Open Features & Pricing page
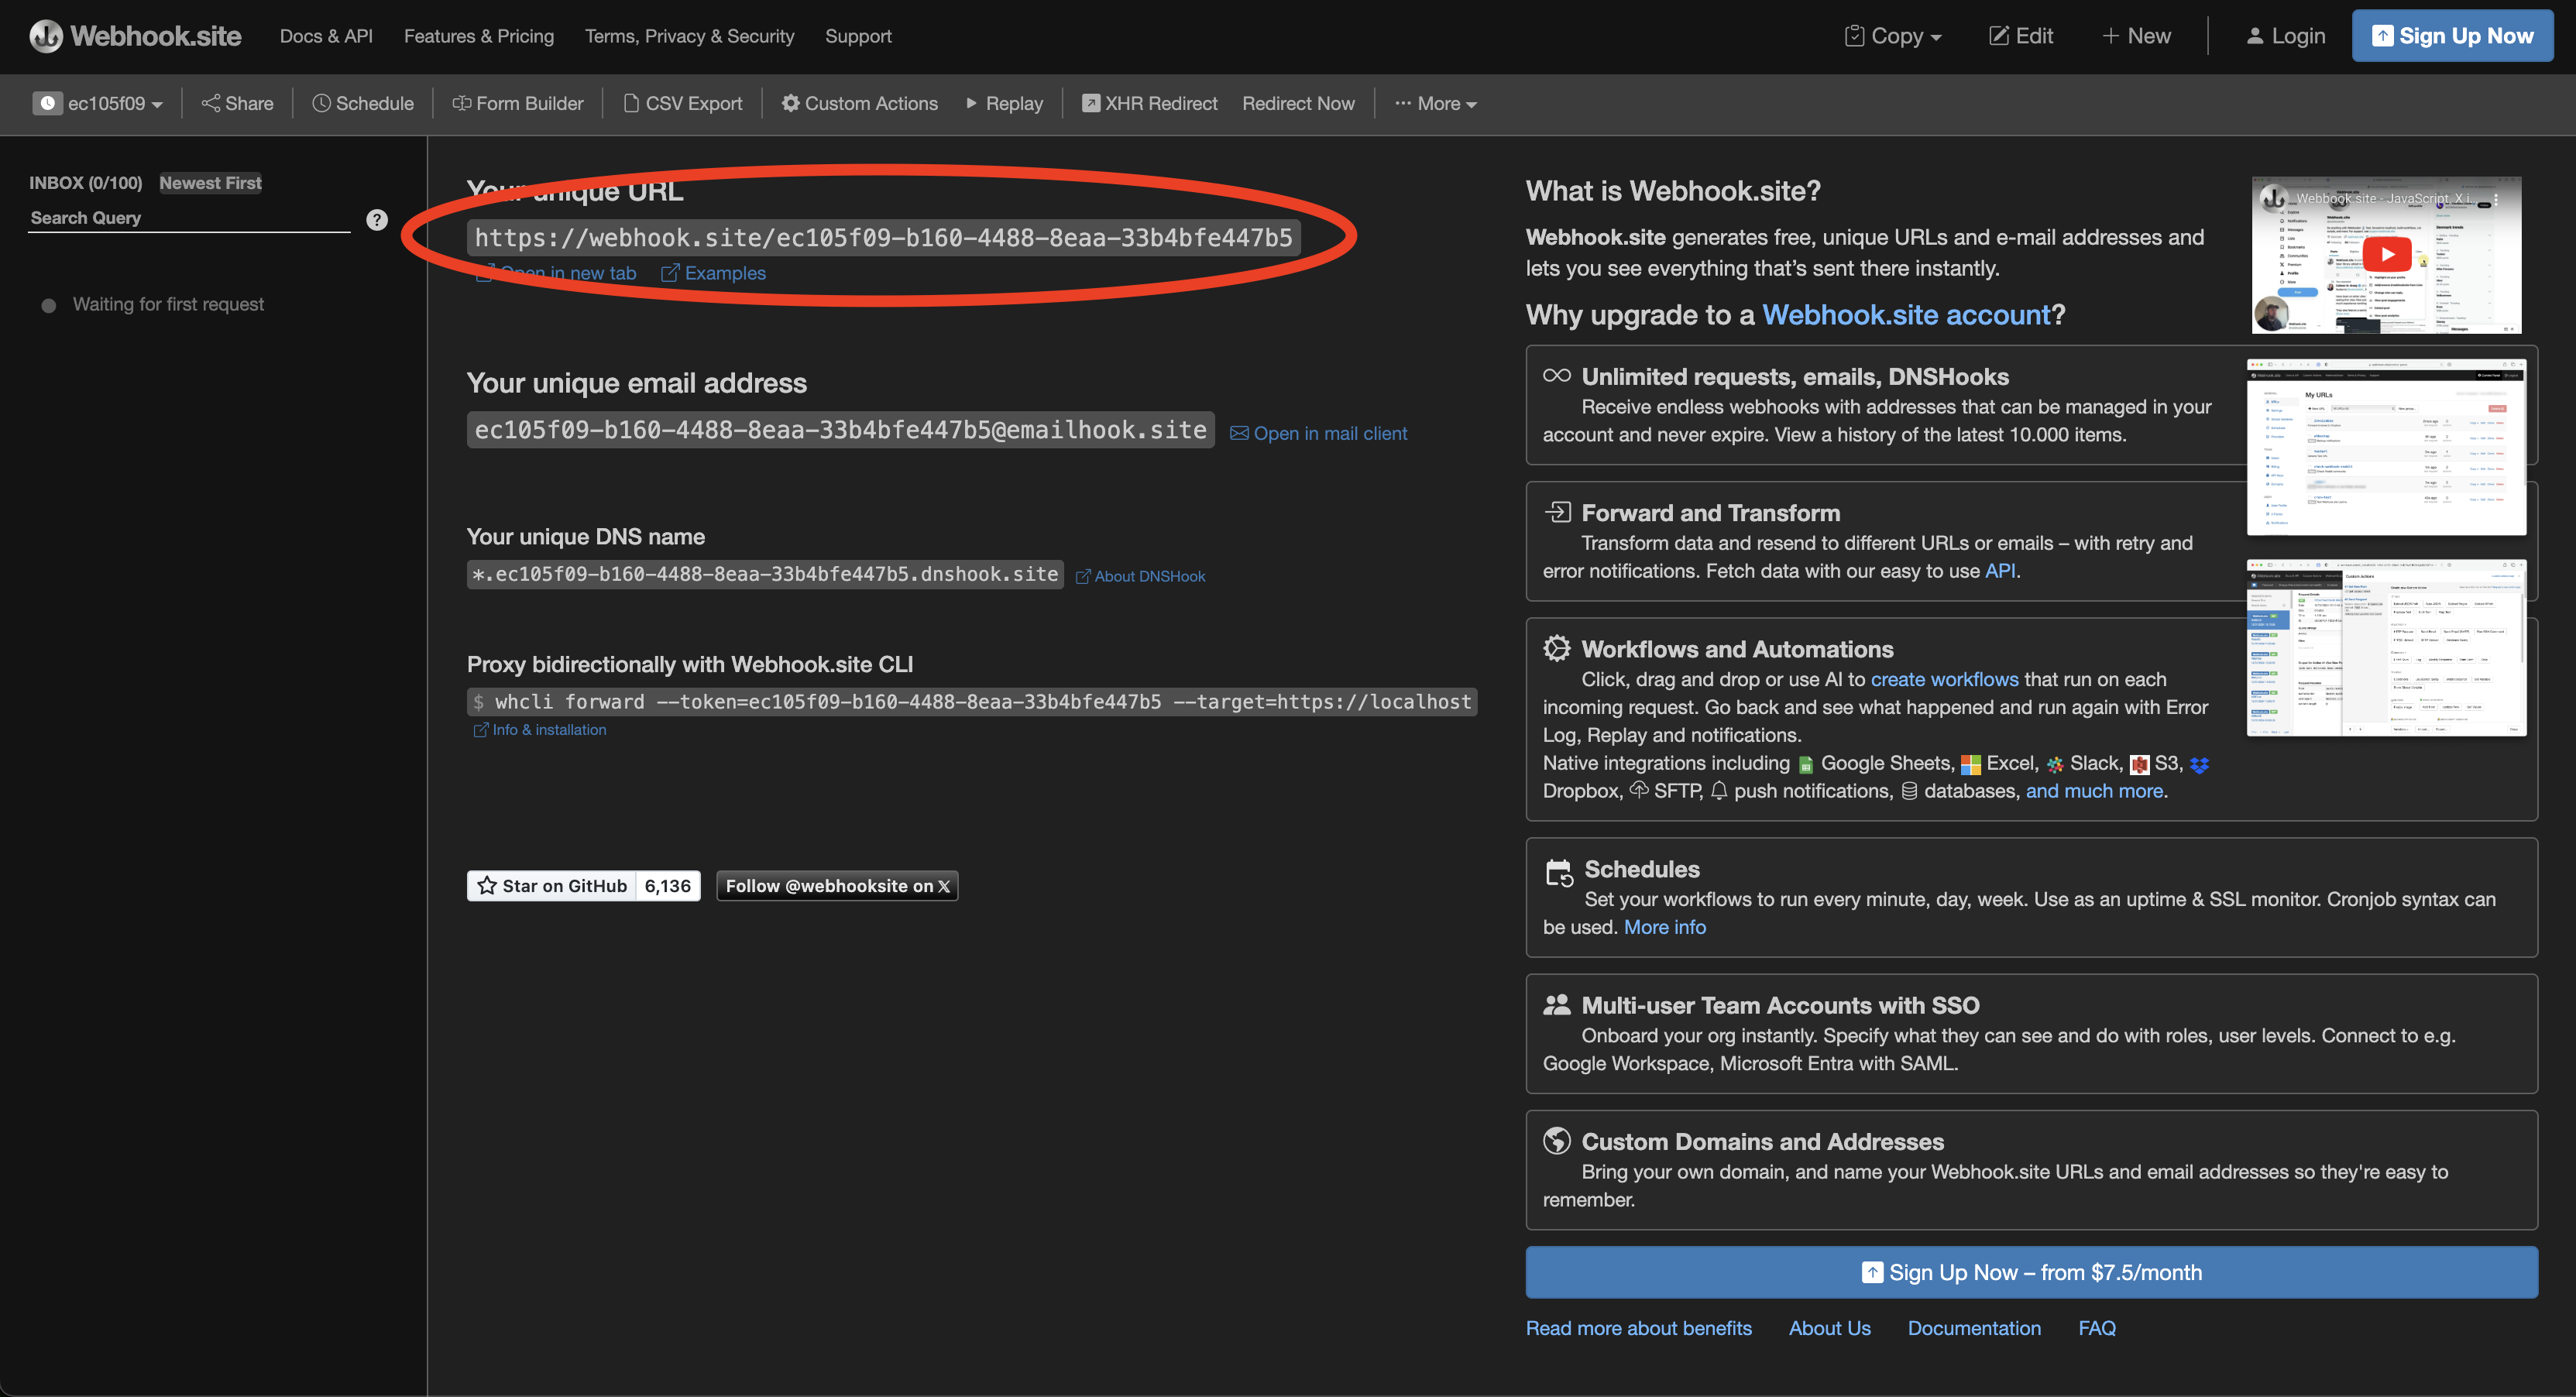Screen dimensions: 2576x1397 479,36
